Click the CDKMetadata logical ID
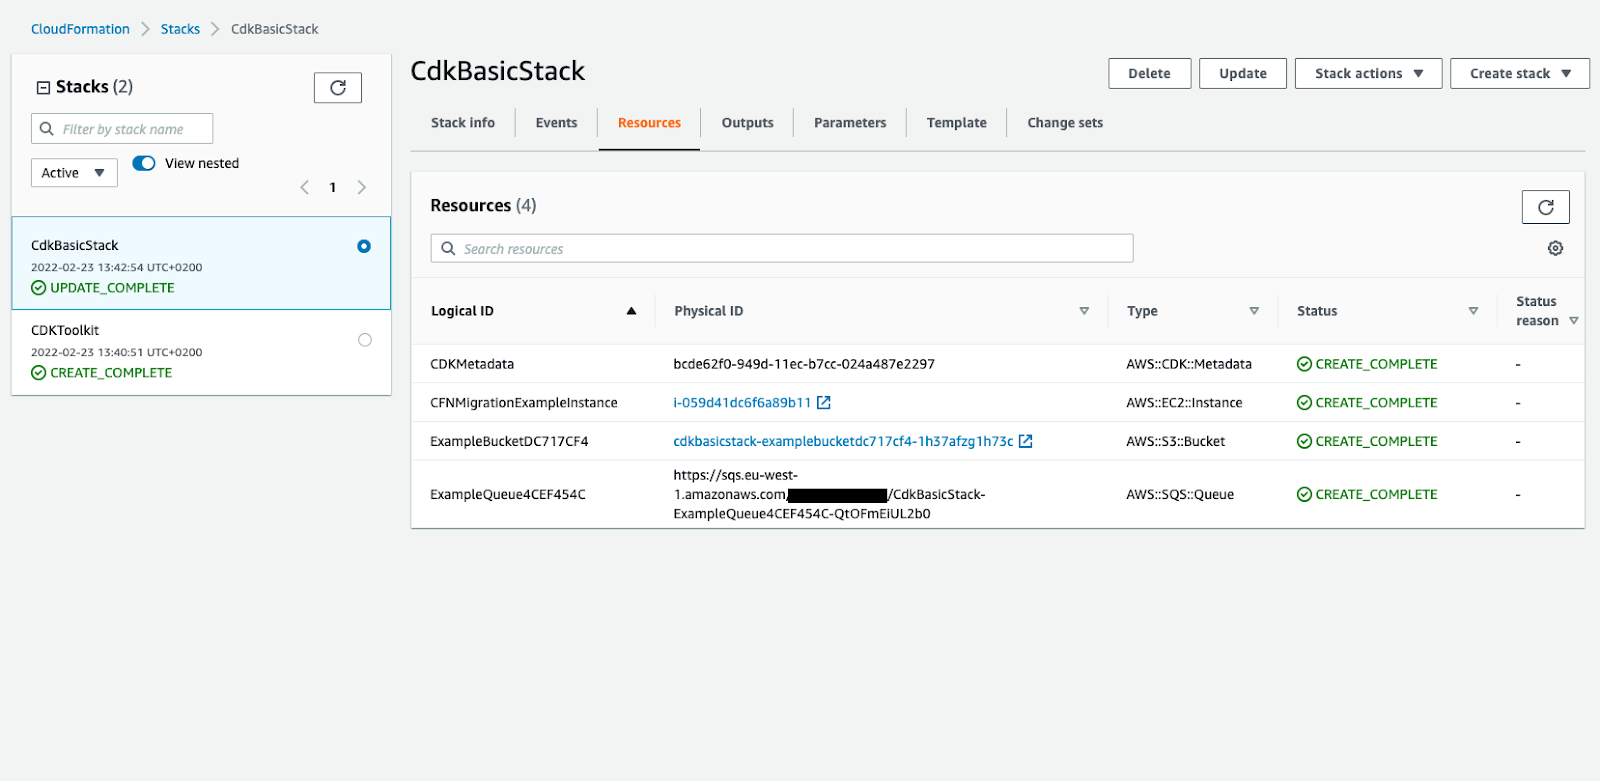Screen dimensions: 1600x781 [472, 364]
